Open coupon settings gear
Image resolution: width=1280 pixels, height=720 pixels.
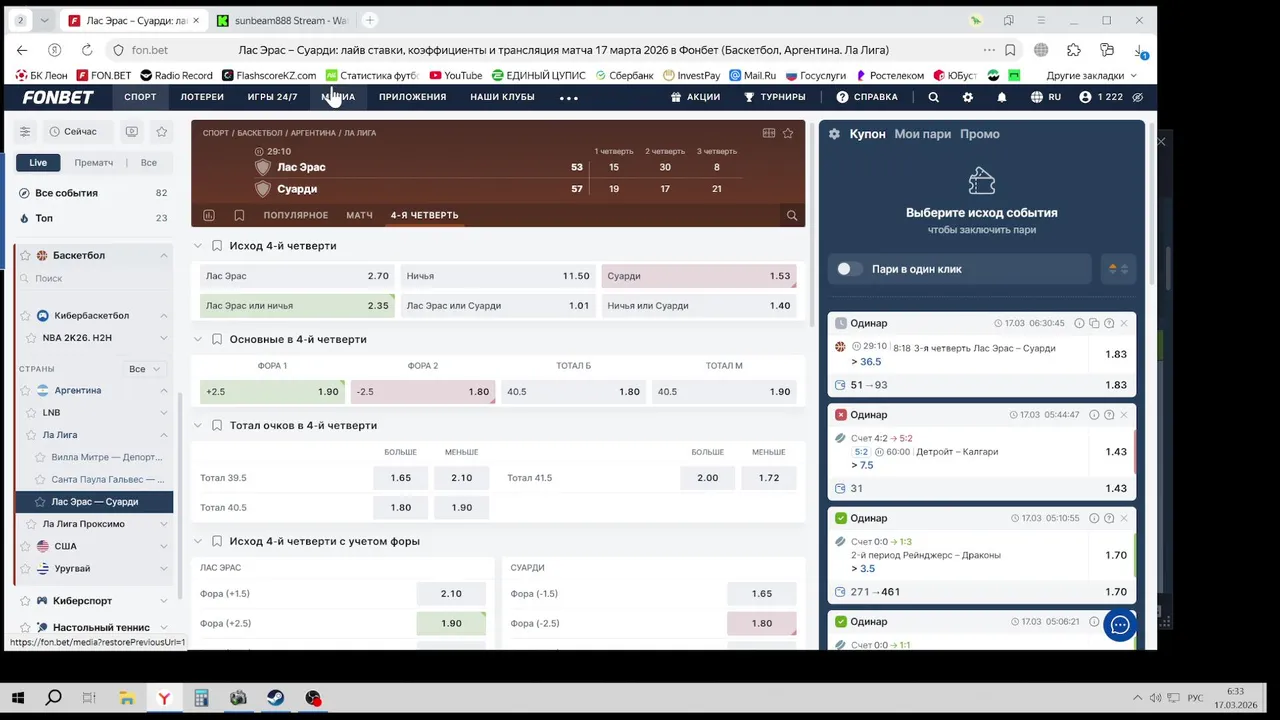click(835, 134)
